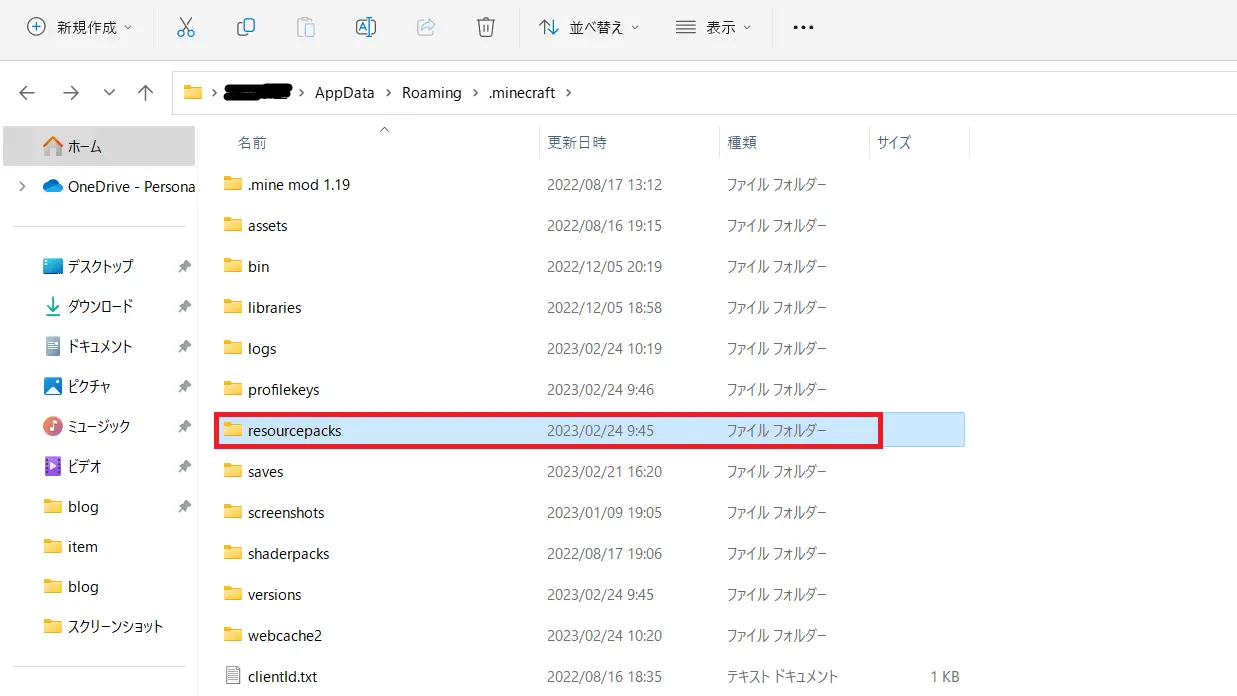This screenshot has height=696, width=1237.
Task: Click the Cut scissors icon
Action: (x=185, y=28)
